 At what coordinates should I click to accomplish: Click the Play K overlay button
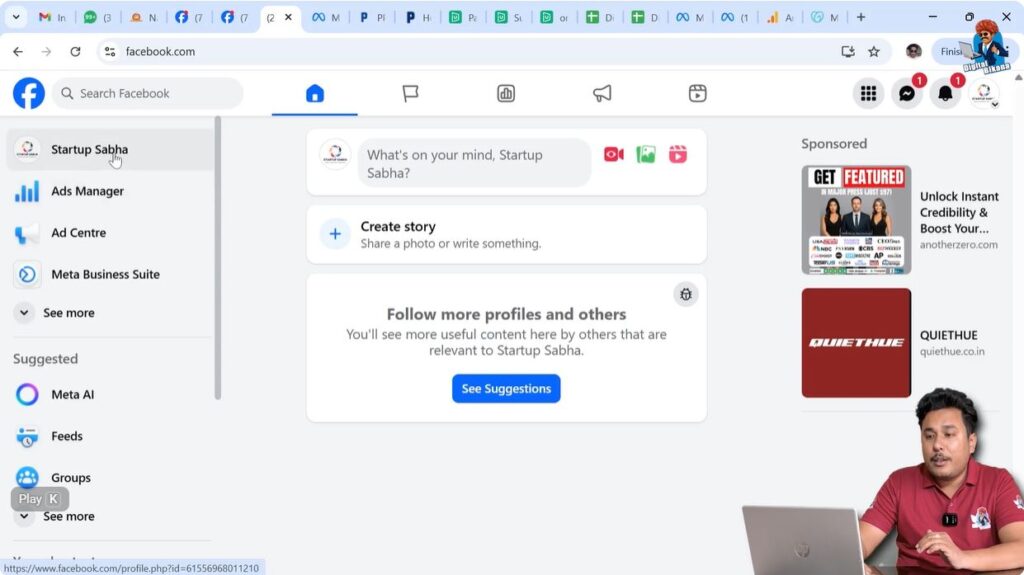click(x=40, y=499)
